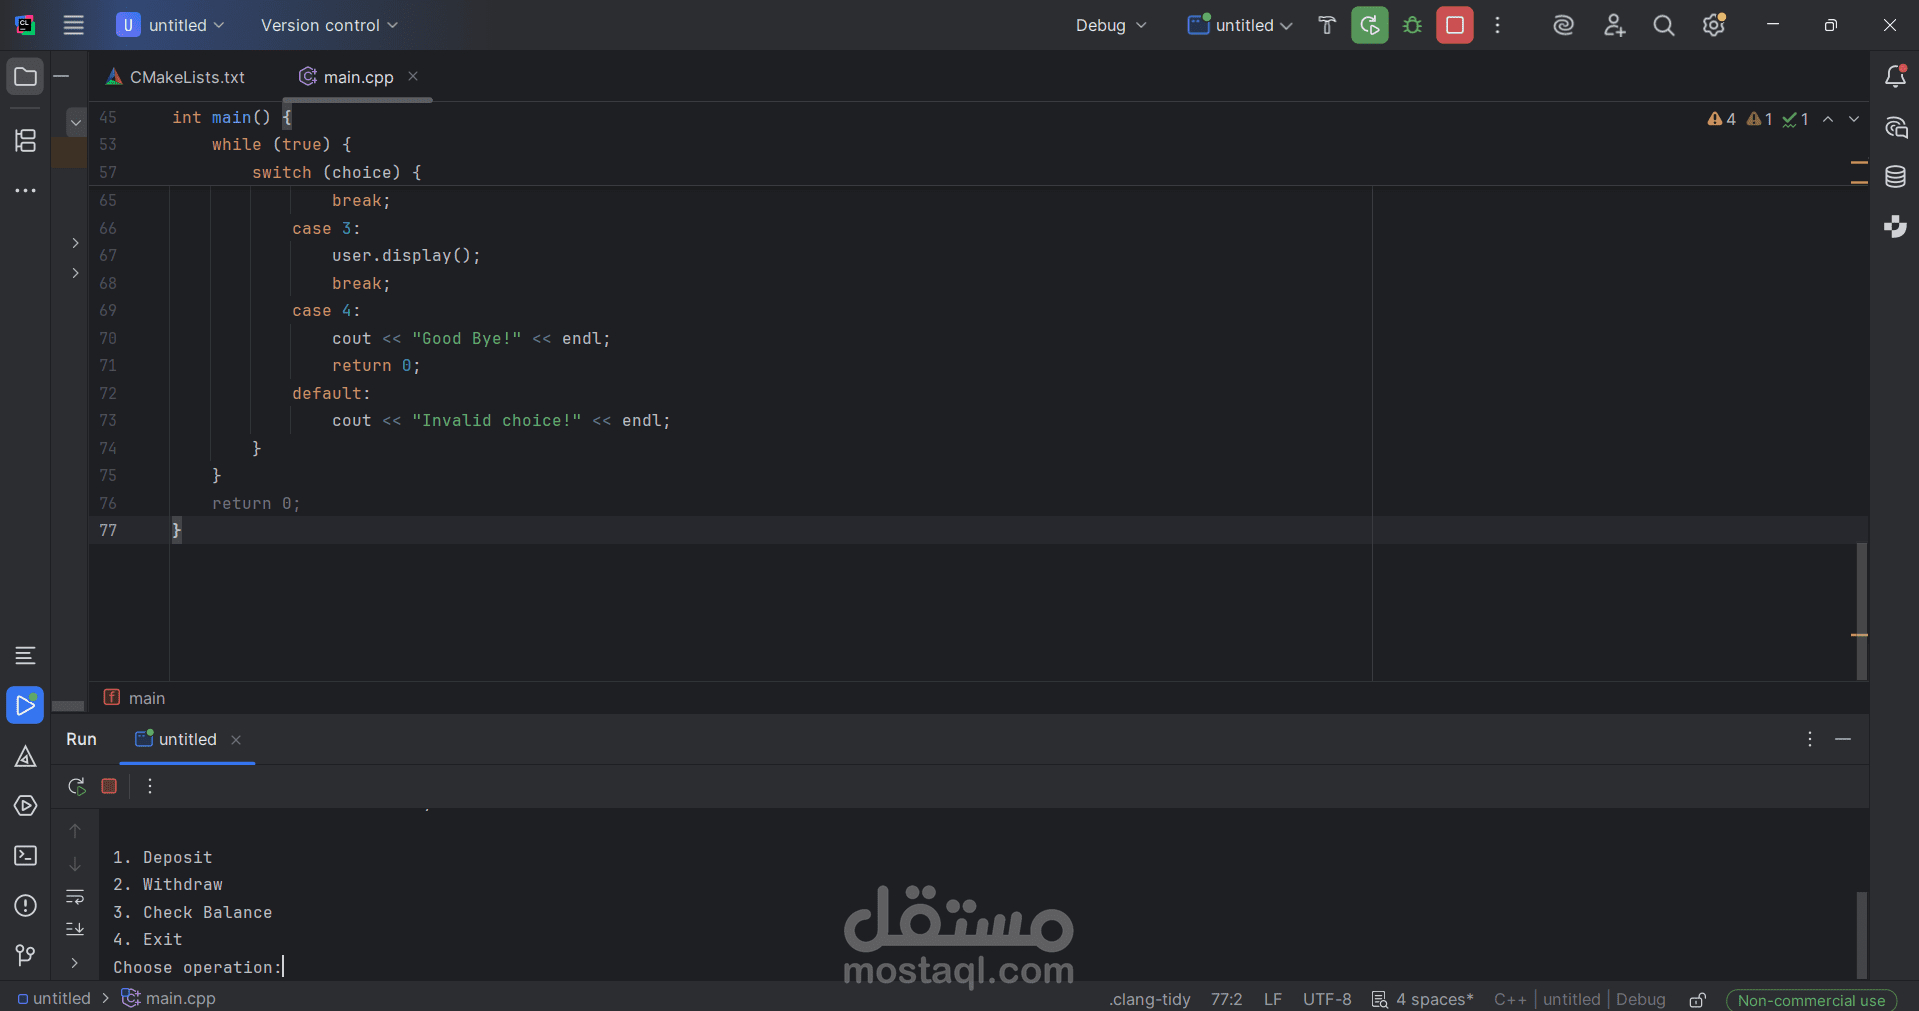Click the 77:2 line column indicator
1919x1011 pixels.
(1226, 999)
